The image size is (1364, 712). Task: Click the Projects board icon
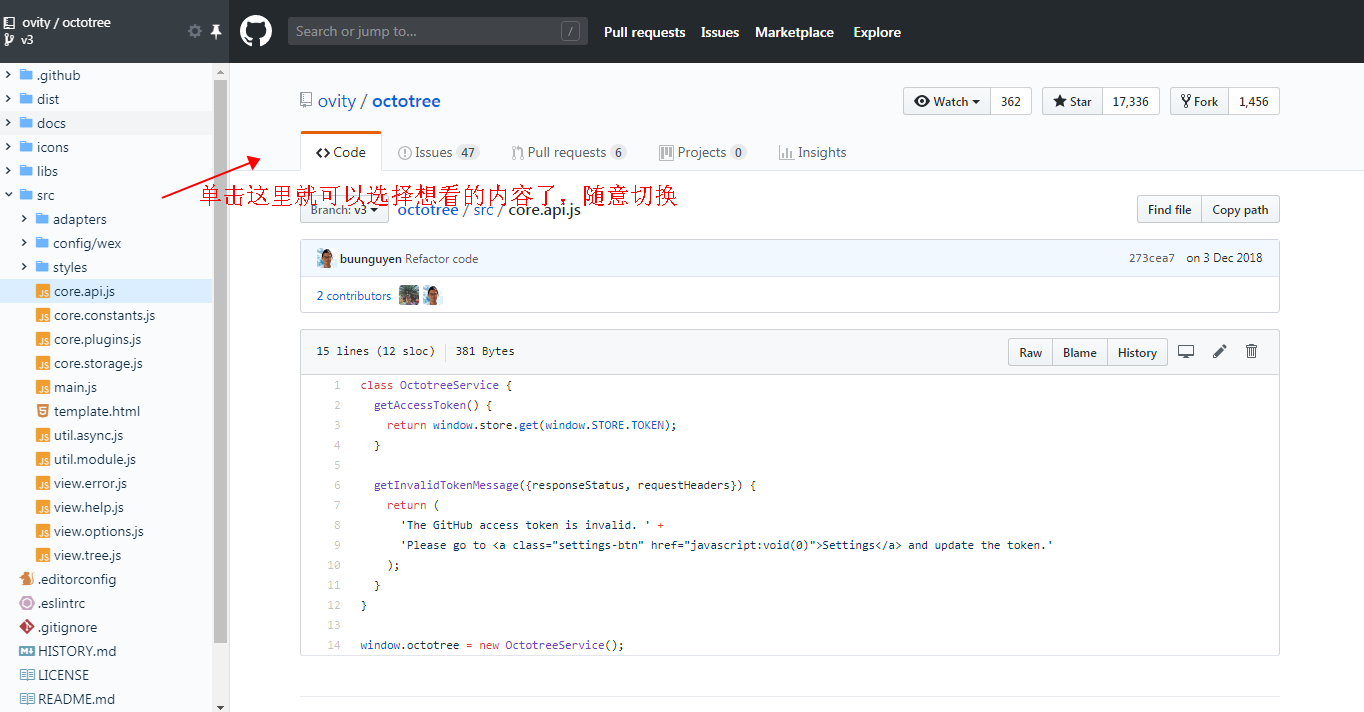666,152
